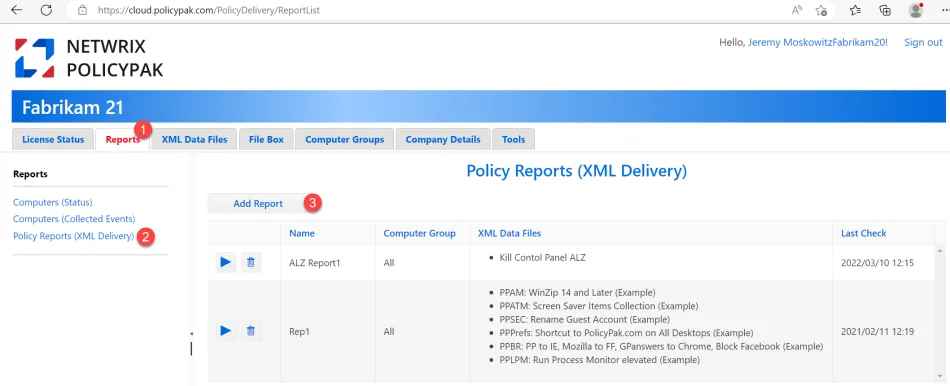The image size is (950, 386).
Task: Open Computers (Collected Events) link
Action: 74,219
